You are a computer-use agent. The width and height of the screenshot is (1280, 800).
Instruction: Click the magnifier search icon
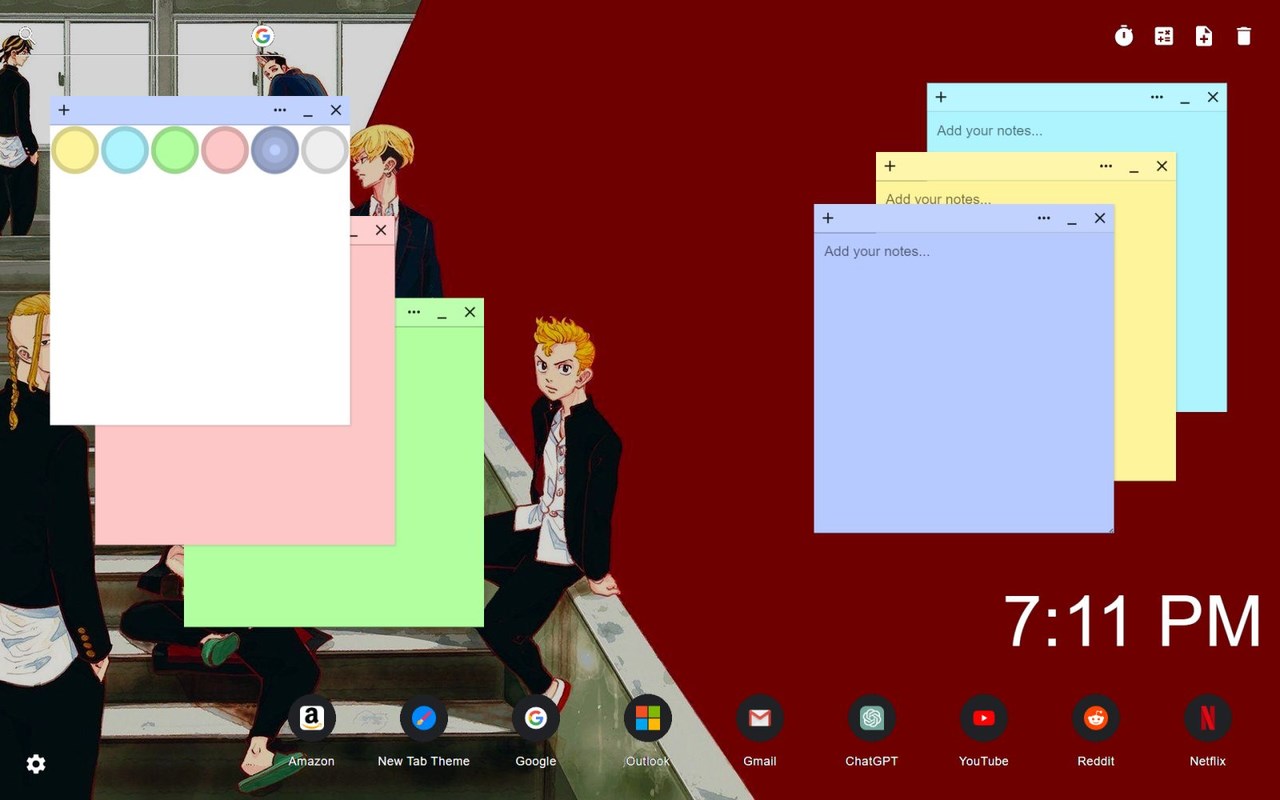26,35
